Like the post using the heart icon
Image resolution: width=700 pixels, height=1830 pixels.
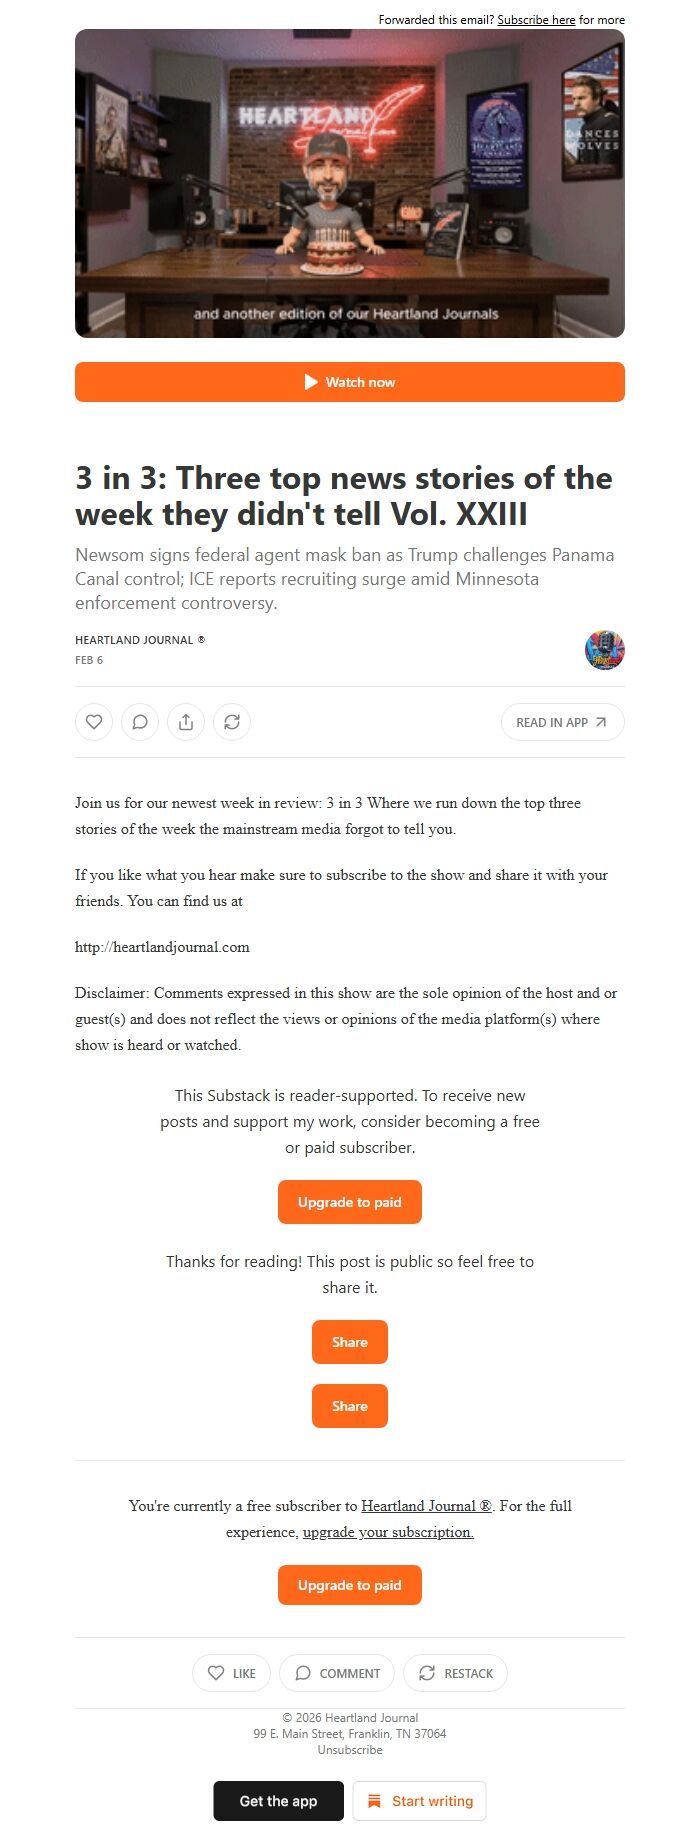coord(94,721)
